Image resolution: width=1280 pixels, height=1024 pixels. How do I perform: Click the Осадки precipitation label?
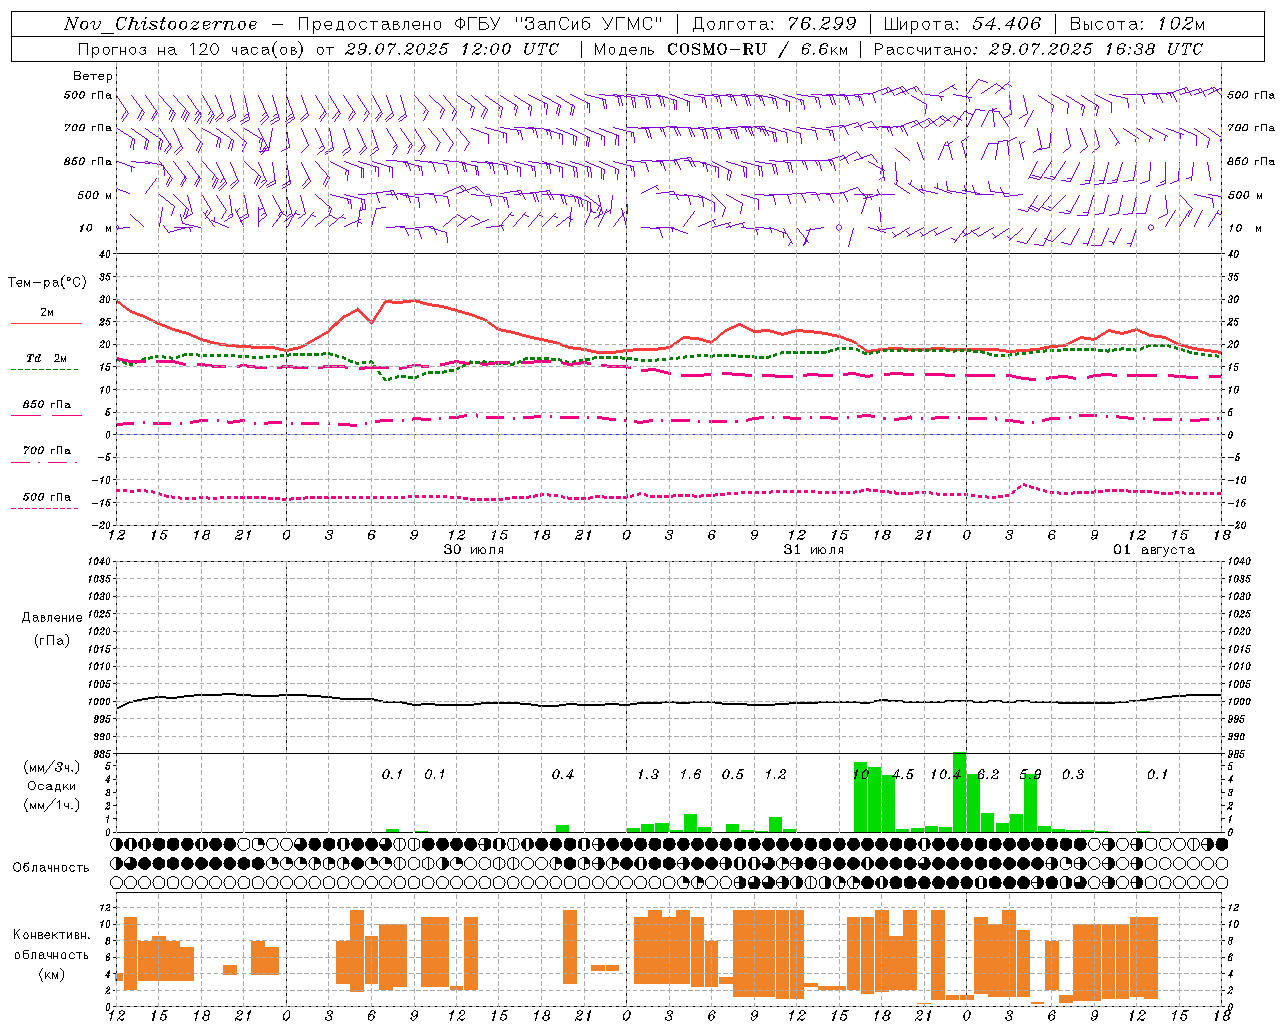(x=52, y=786)
